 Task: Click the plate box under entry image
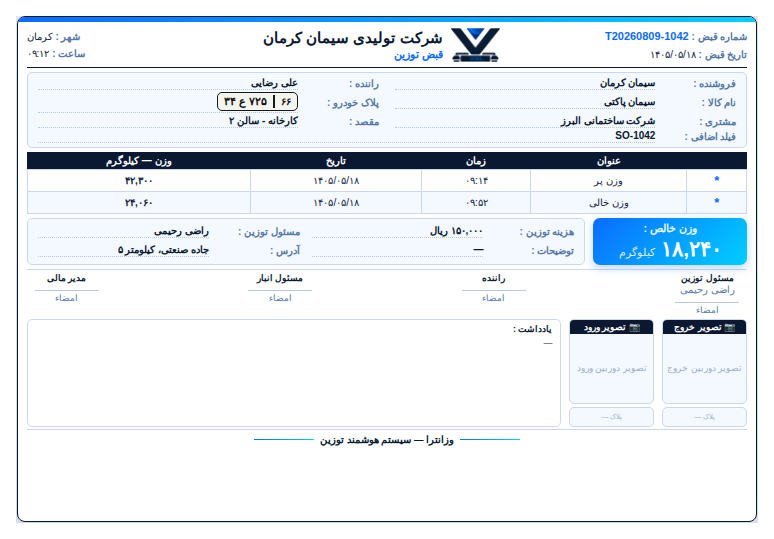(x=611, y=417)
